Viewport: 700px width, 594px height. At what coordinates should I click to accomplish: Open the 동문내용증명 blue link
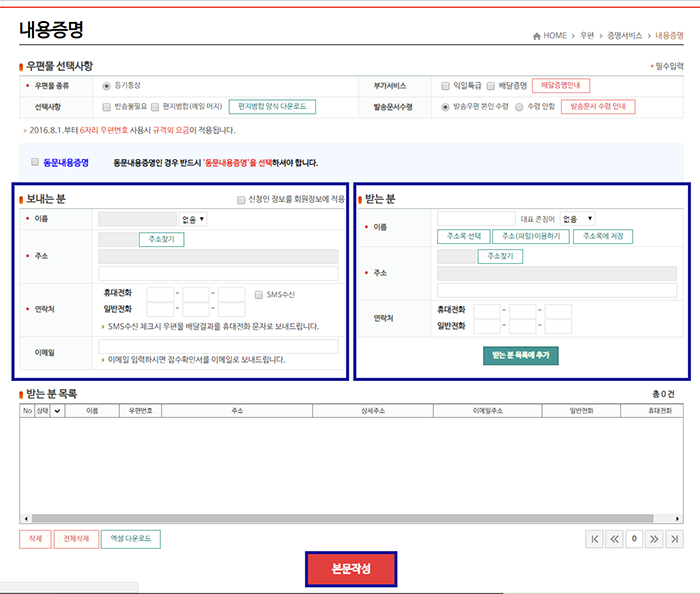pyautogui.click(x=66, y=163)
